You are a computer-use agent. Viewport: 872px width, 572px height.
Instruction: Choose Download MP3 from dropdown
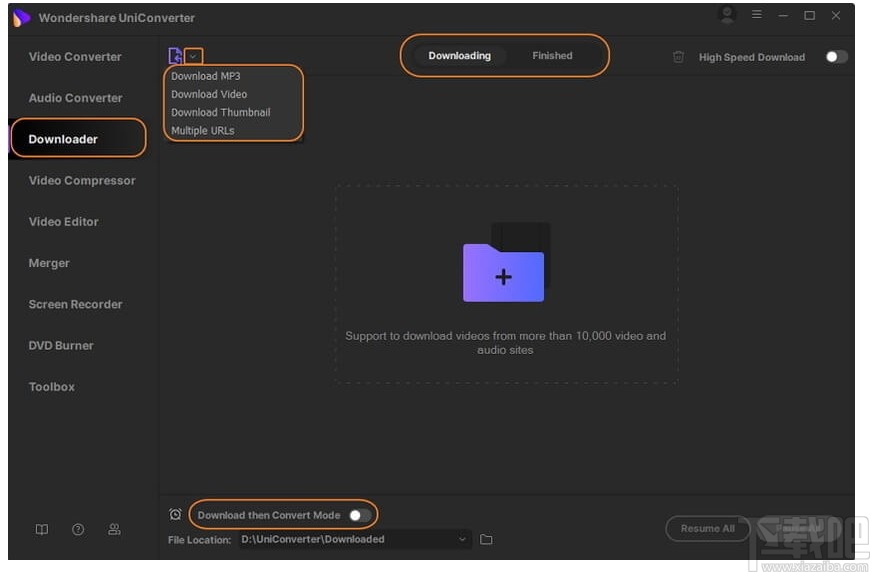[x=206, y=76]
